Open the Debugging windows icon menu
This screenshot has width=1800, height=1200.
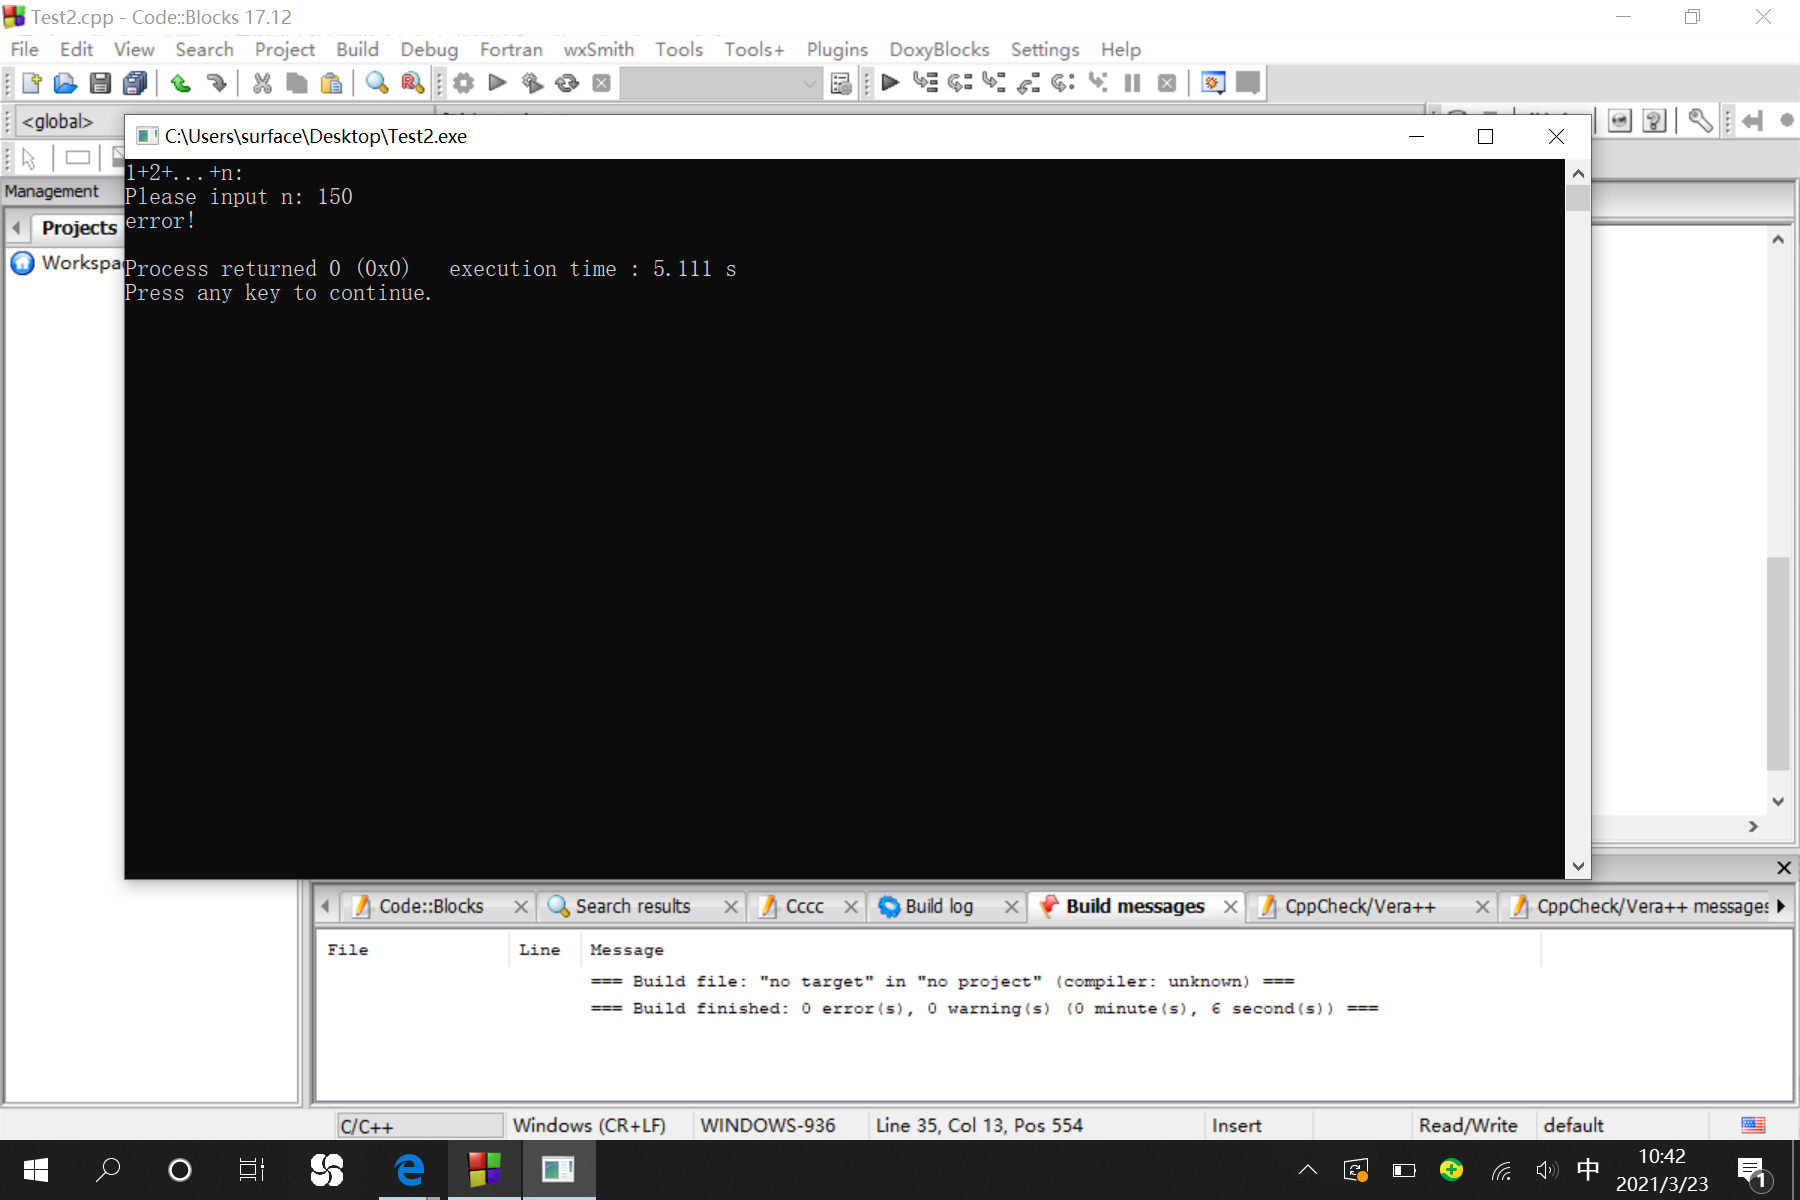click(1213, 82)
